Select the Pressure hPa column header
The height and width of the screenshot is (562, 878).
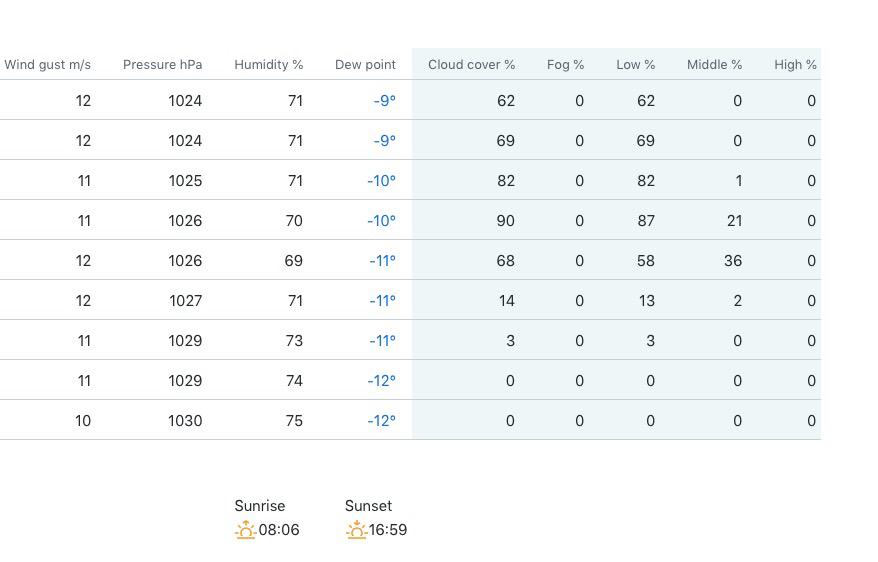coord(162,65)
